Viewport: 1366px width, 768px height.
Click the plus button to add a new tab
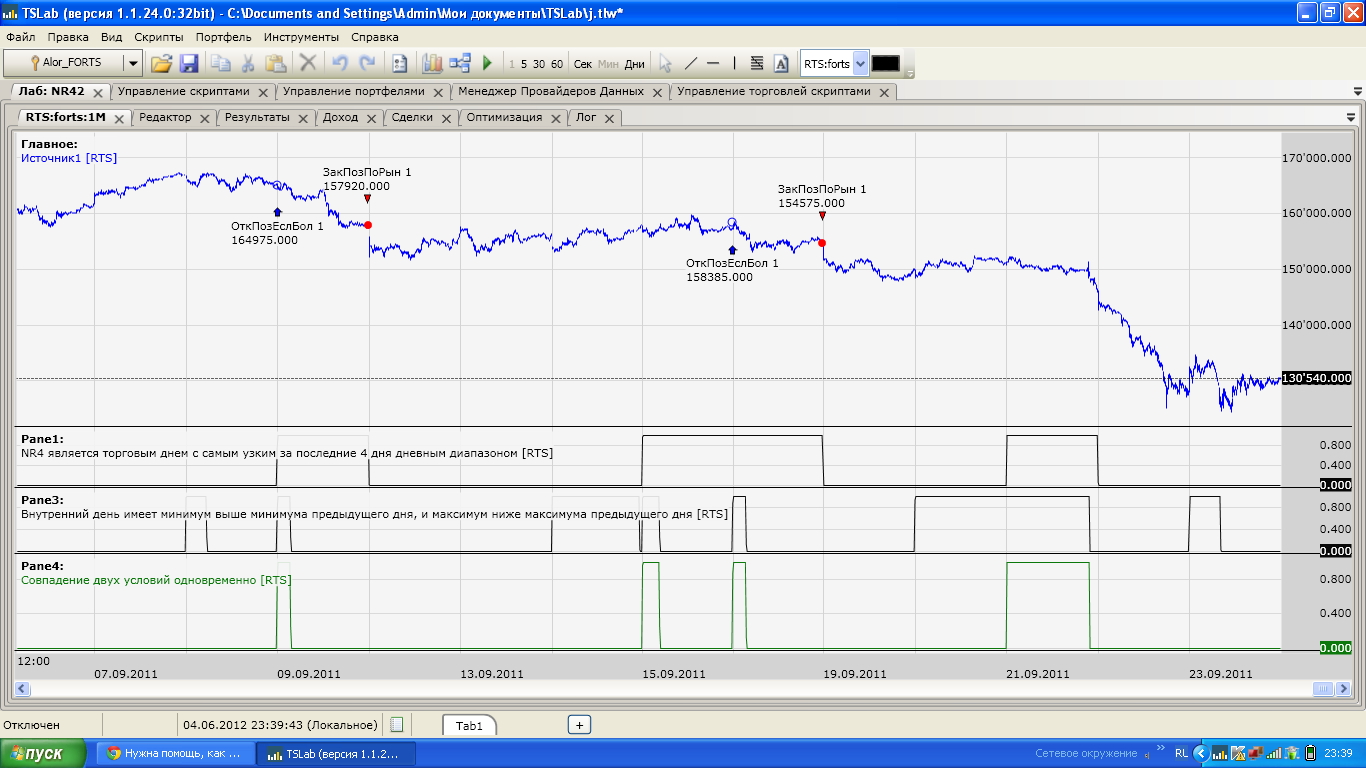point(579,725)
